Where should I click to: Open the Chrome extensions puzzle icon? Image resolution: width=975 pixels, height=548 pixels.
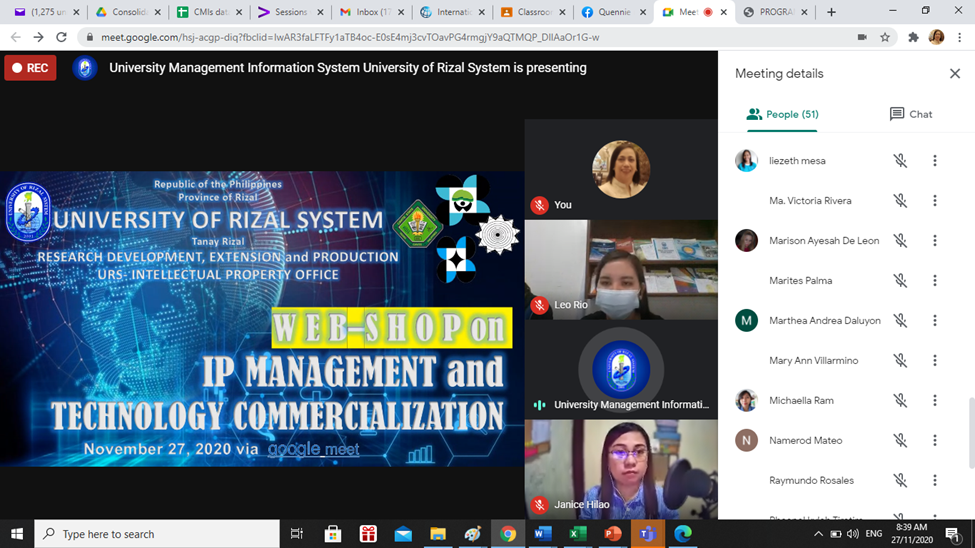913,37
